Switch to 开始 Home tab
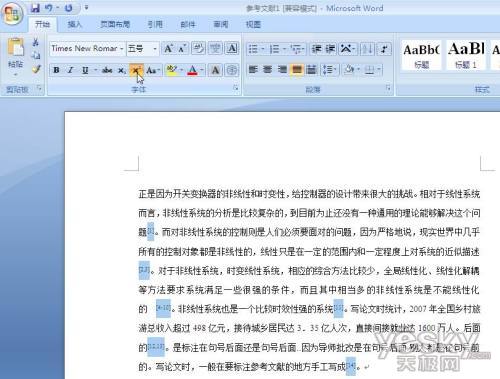Image resolution: width=500 pixels, height=379 pixels. [x=42, y=24]
